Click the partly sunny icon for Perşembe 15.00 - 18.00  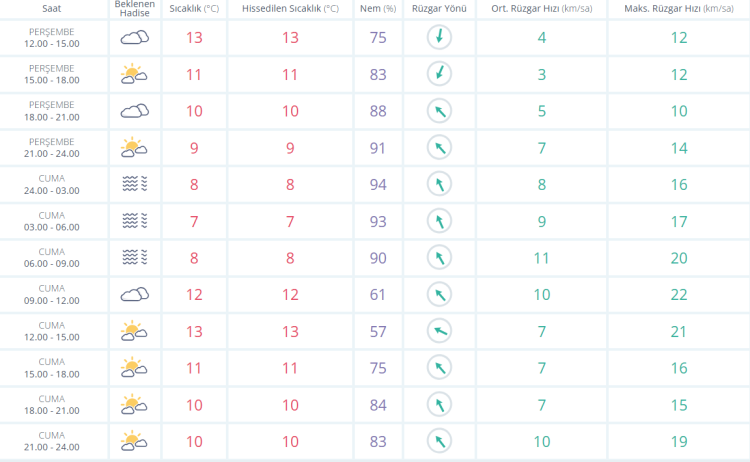pos(134,74)
